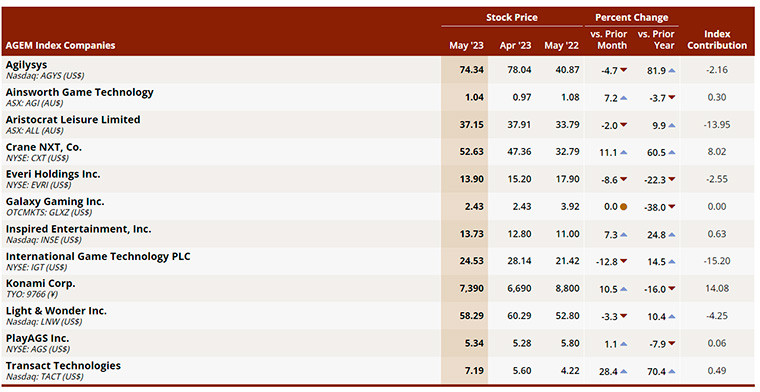Click Konami May '23 price 7,390

[x=472, y=289]
